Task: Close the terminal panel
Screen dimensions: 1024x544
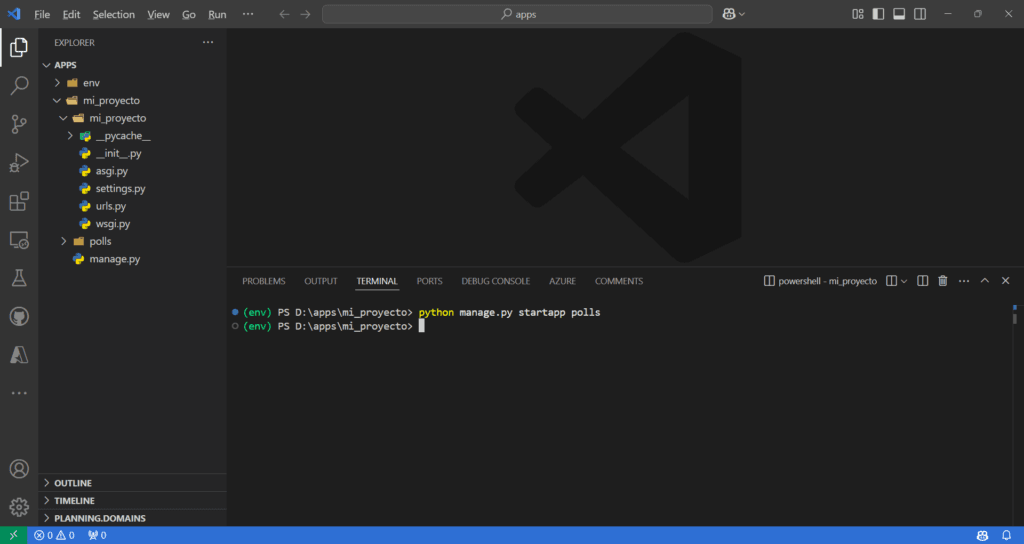Action: tap(1006, 281)
